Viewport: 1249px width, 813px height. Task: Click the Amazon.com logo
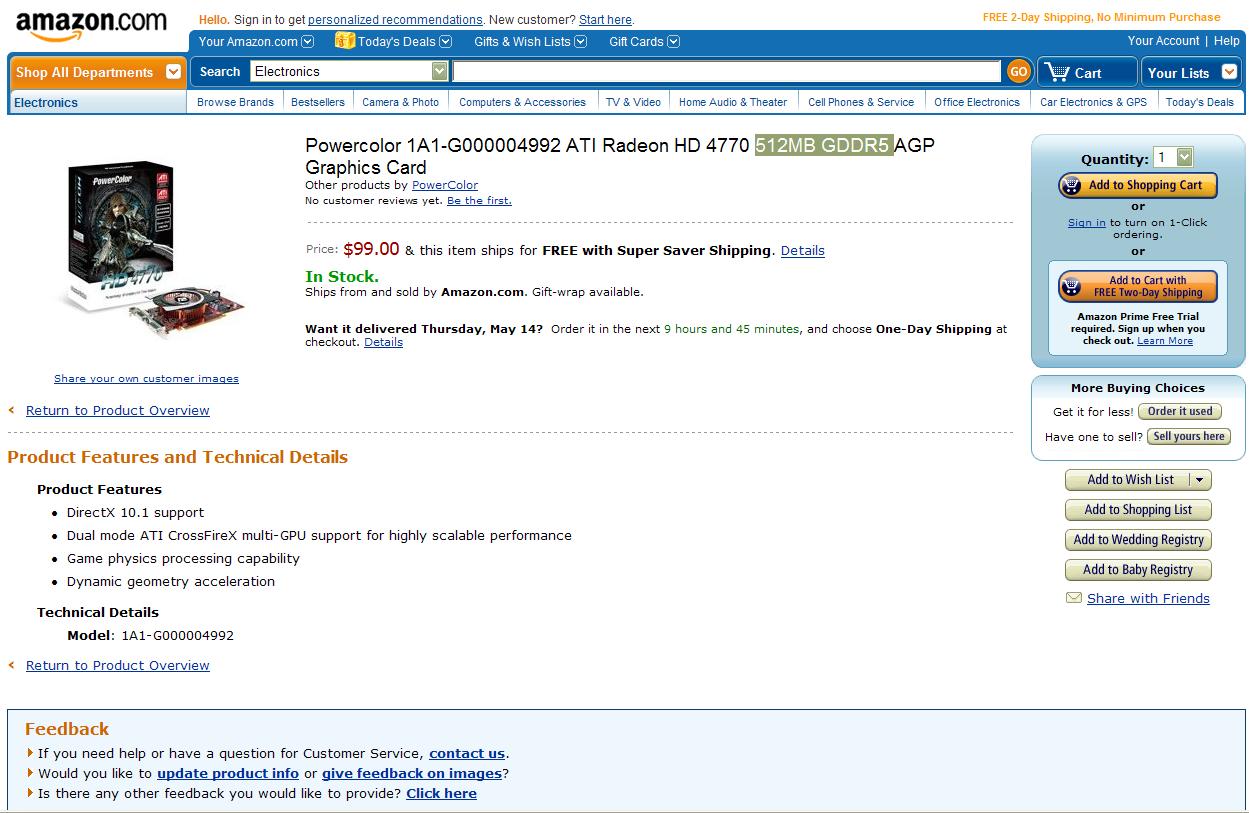click(x=91, y=25)
